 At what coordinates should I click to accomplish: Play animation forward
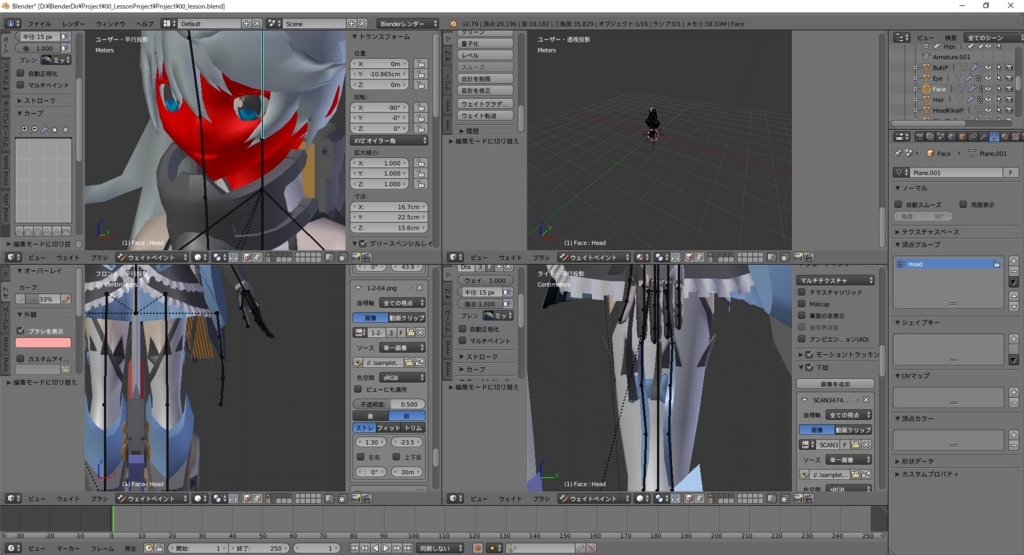click(386, 548)
